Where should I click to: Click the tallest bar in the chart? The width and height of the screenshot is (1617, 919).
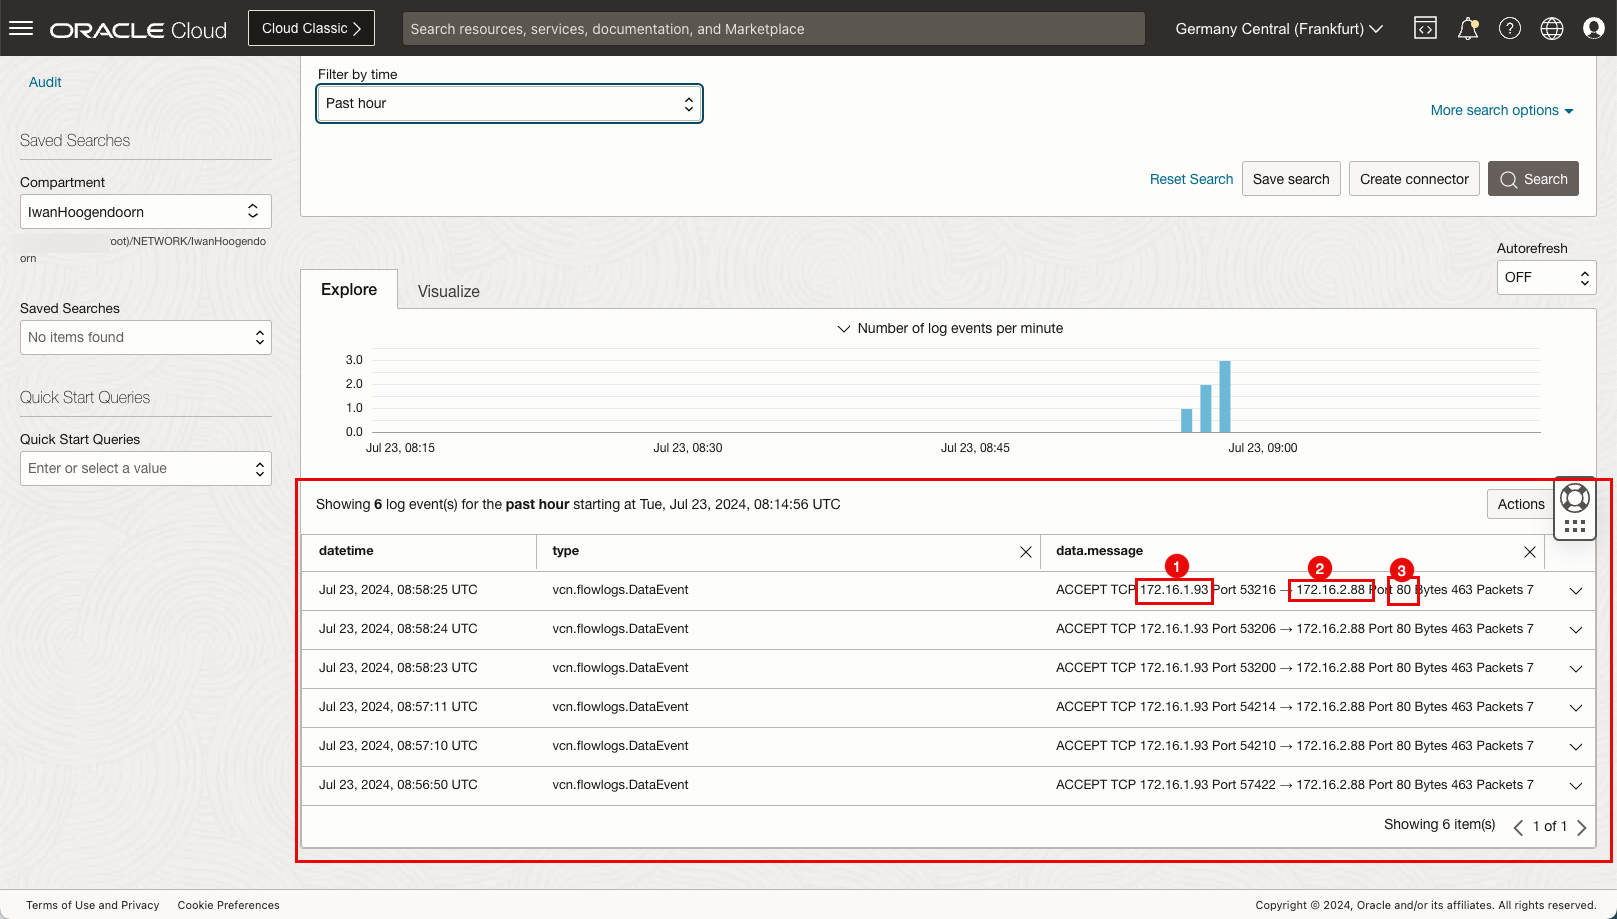[1225, 397]
